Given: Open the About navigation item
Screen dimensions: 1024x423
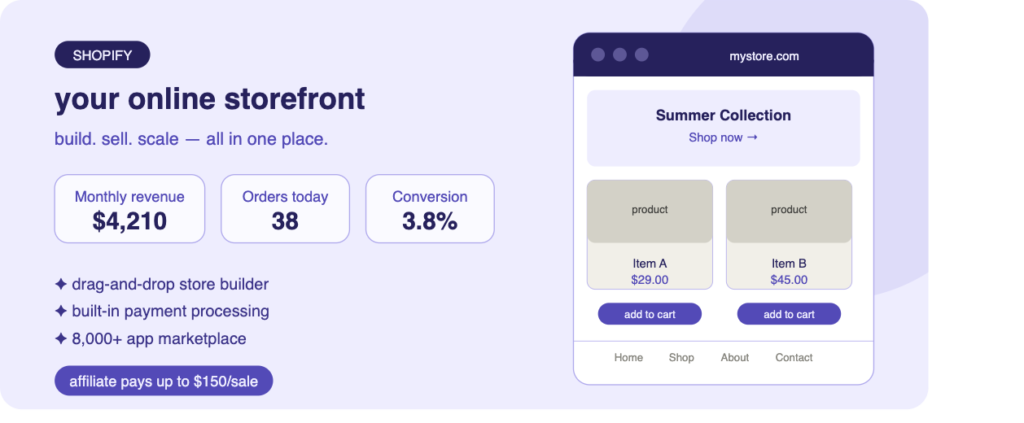Looking at the screenshot, I should (x=735, y=358).
